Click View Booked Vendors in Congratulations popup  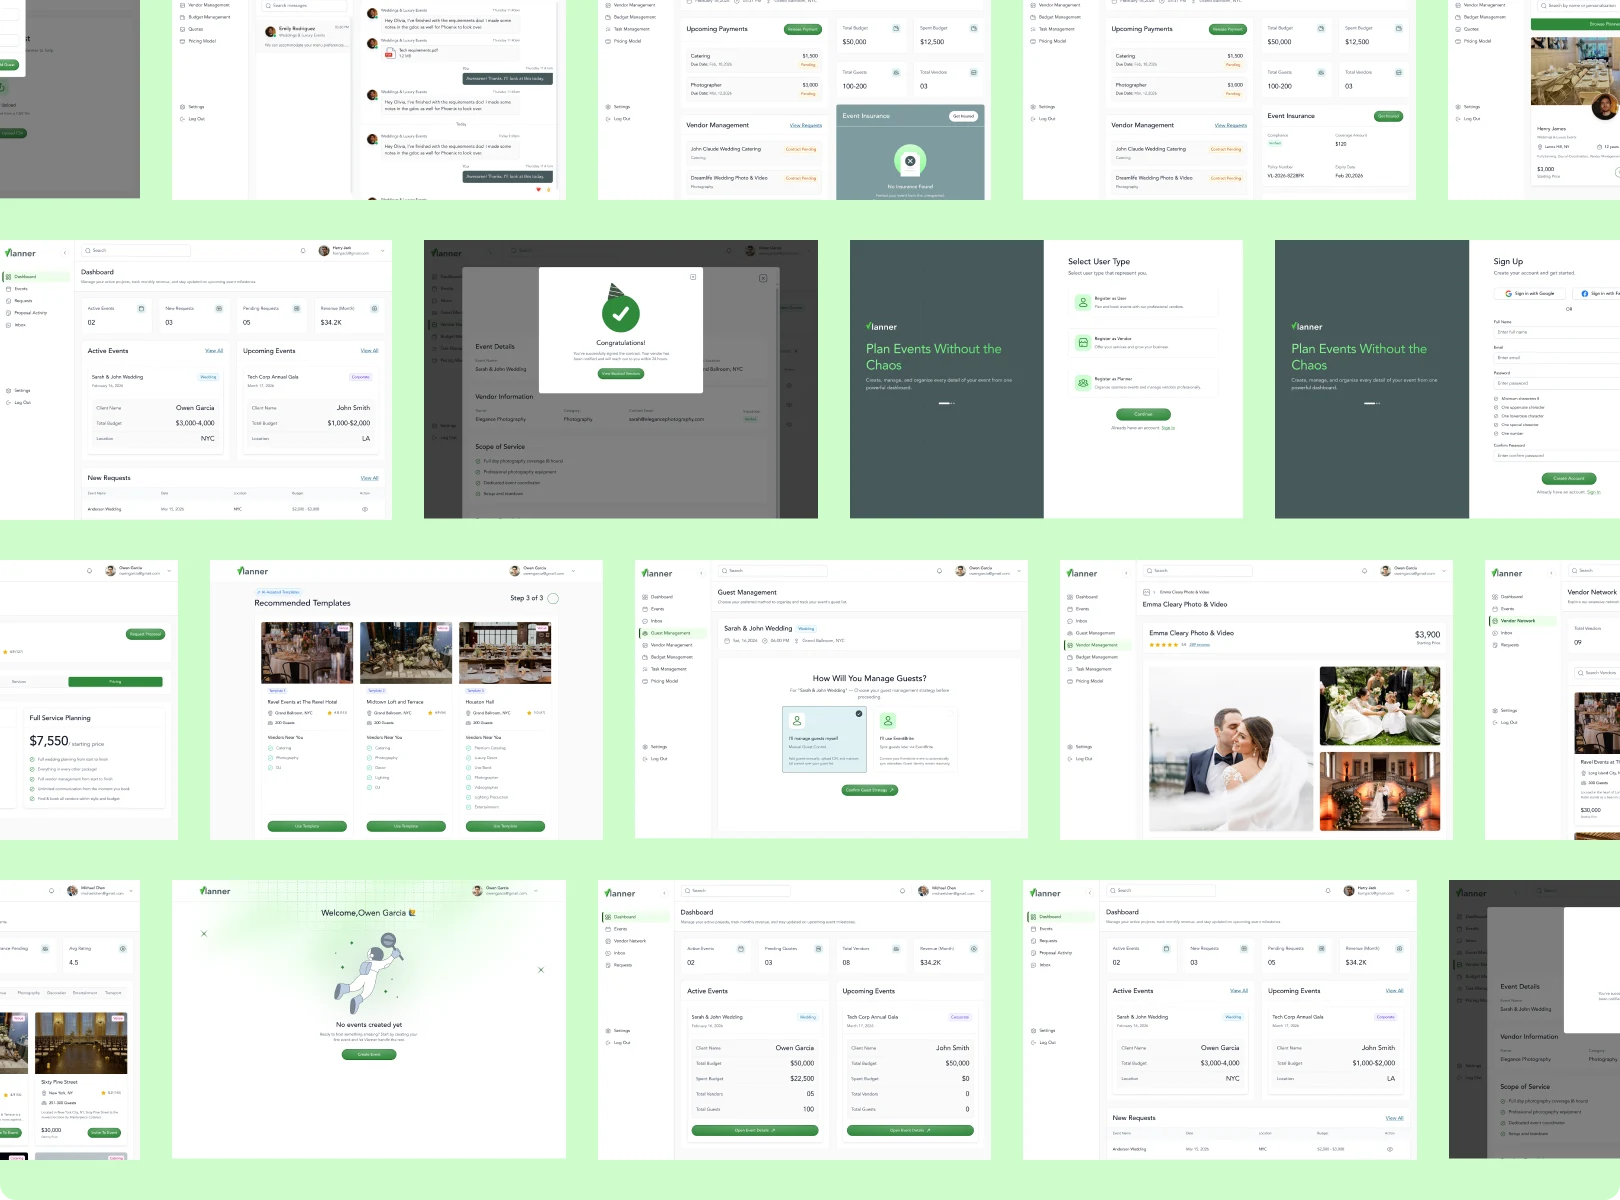point(621,374)
